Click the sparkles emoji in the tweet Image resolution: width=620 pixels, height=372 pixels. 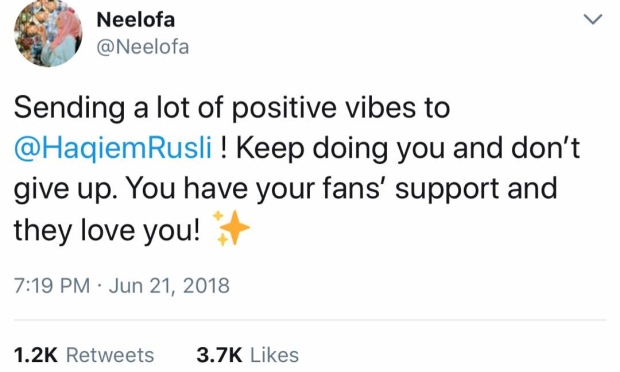(231, 228)
